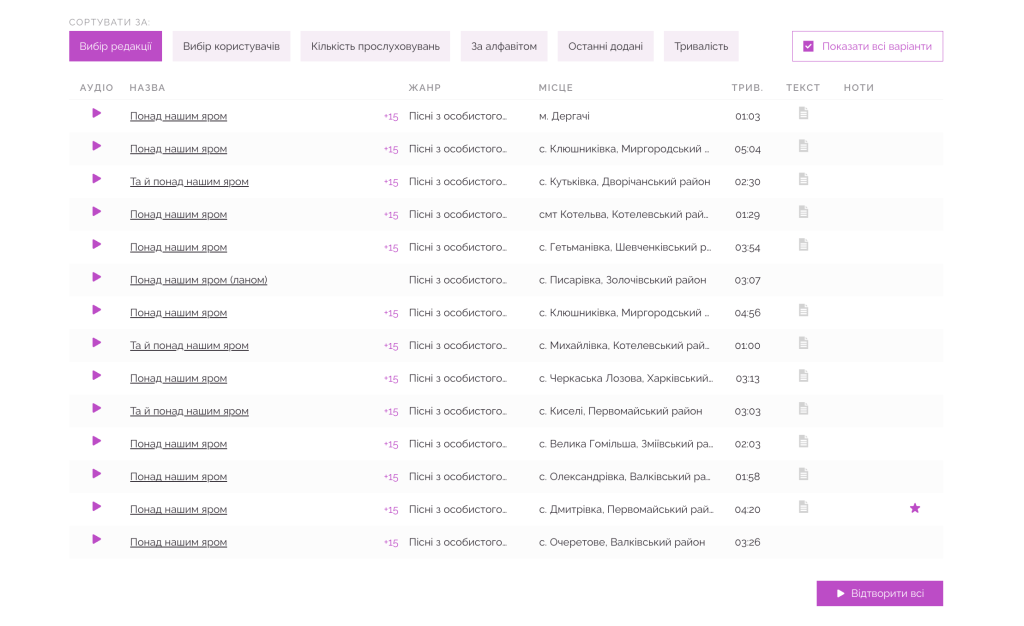Click the star notes icon in Дмитрівка row

pyautogui.click(x=914, y=508)
